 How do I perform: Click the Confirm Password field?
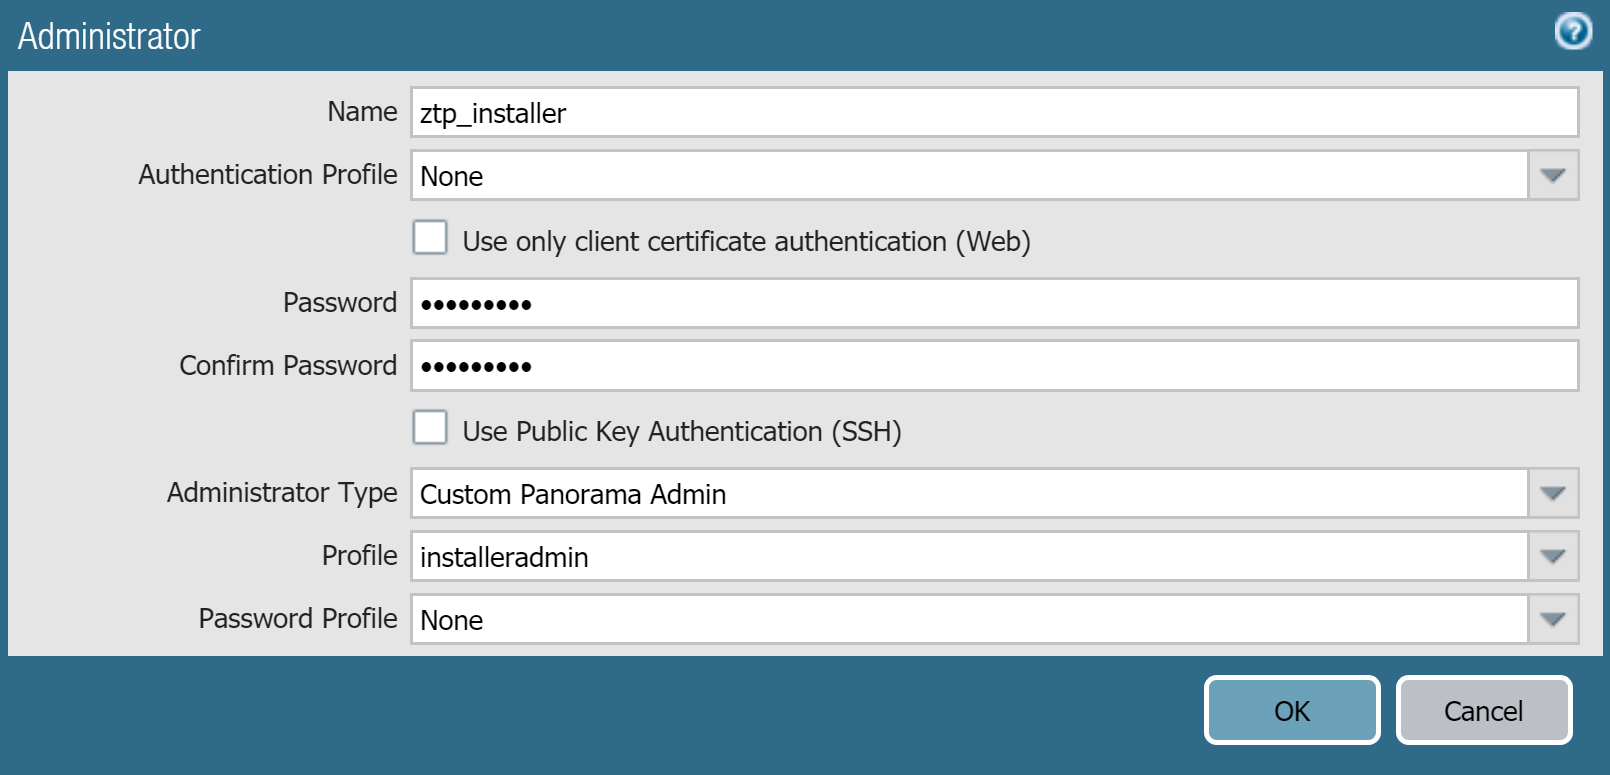tap(994, 366)
